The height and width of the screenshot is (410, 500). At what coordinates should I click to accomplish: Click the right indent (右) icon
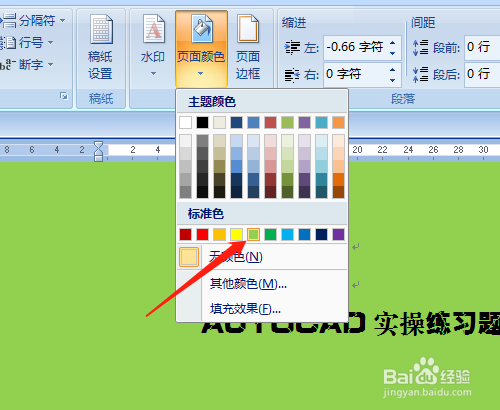292,75
